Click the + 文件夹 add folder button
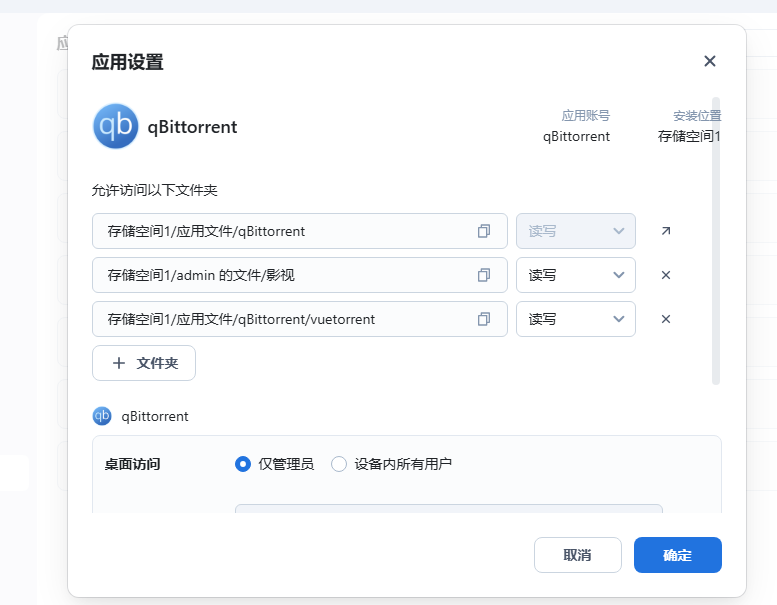 click(x=144, y=363)
